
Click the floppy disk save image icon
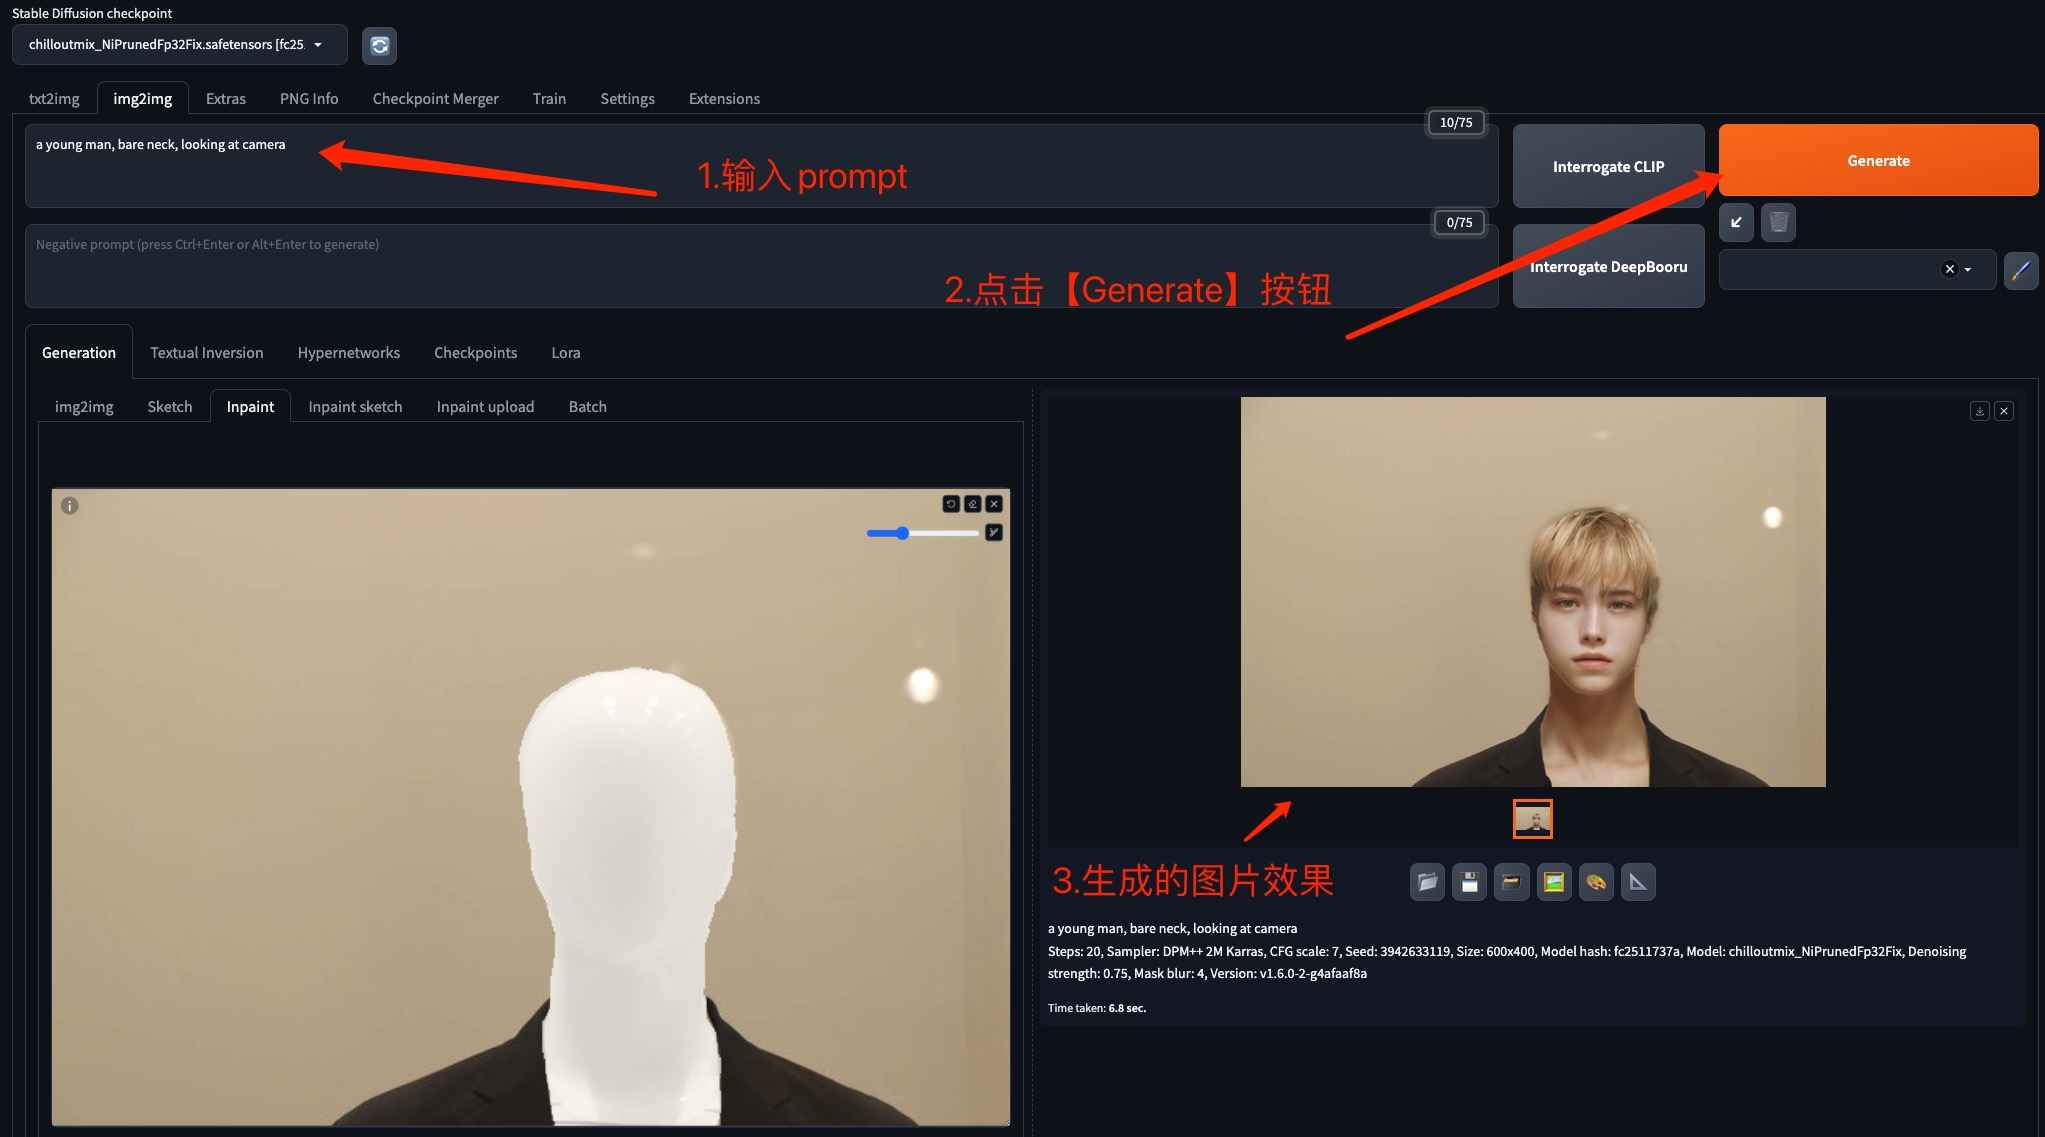[x=1469, y=882]
